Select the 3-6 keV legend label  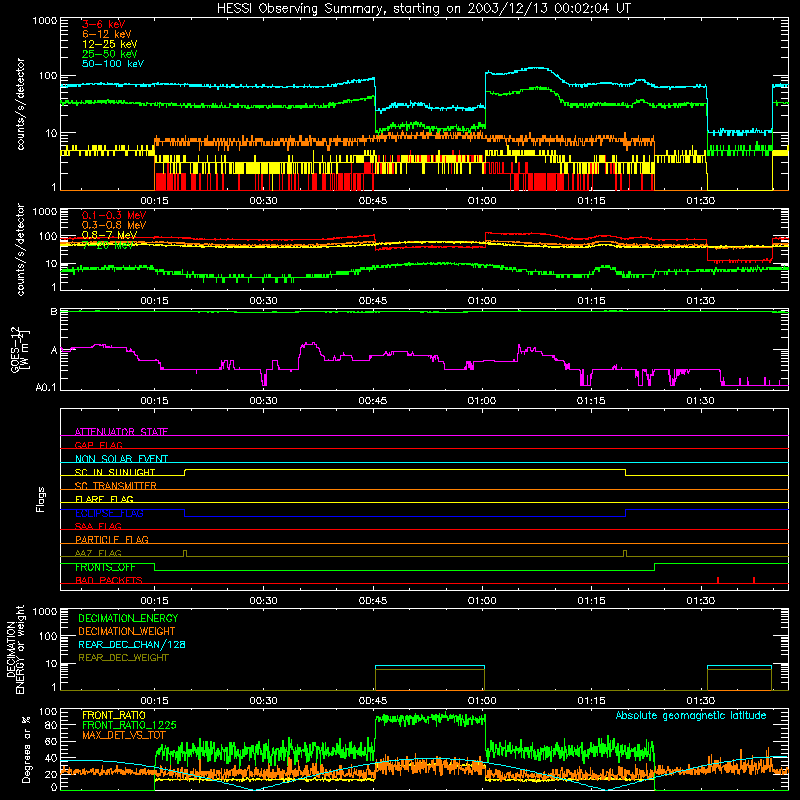(x=103, y=24)
